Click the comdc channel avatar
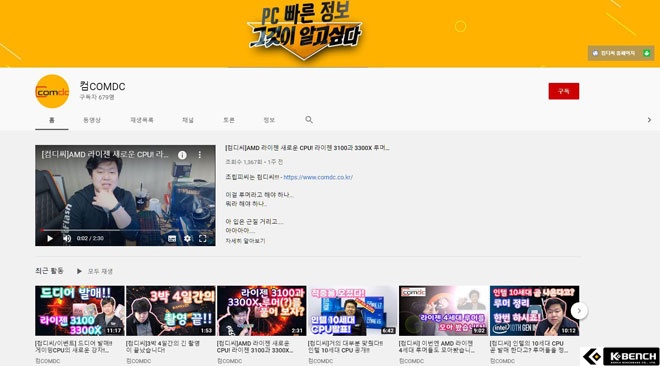This screenshot has height=366, width=660. pos(52,91)
